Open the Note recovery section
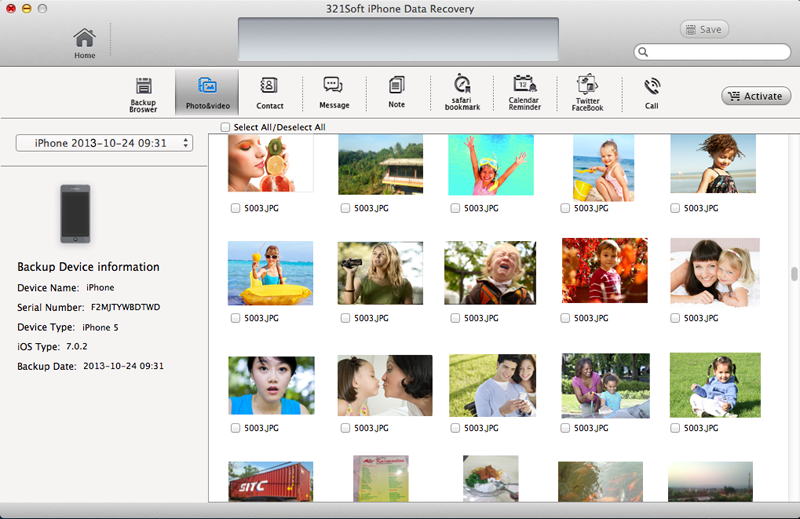The image size is (800, 519). tap(397, 93)
